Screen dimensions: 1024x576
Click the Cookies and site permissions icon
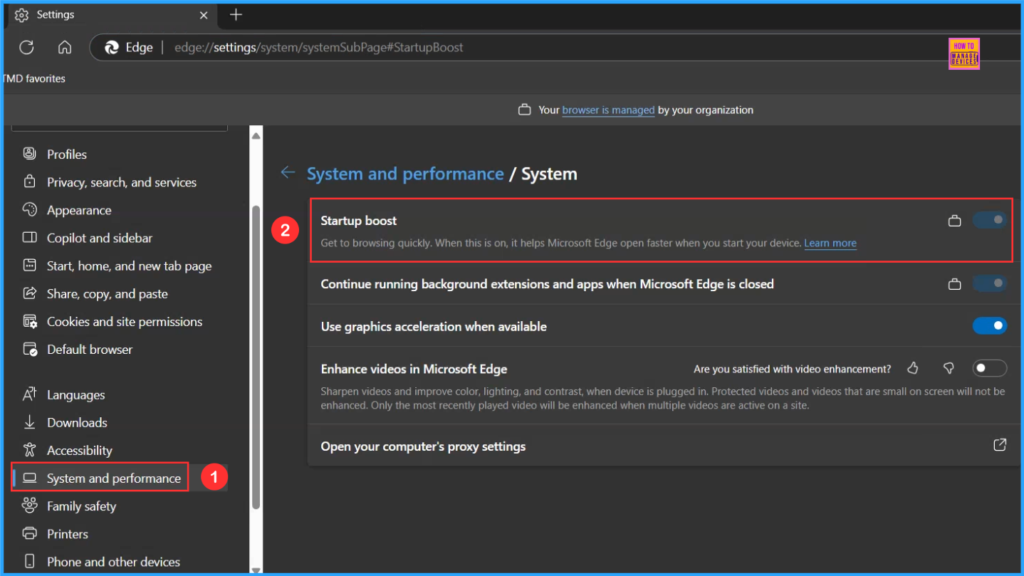[x=29, y=321]
